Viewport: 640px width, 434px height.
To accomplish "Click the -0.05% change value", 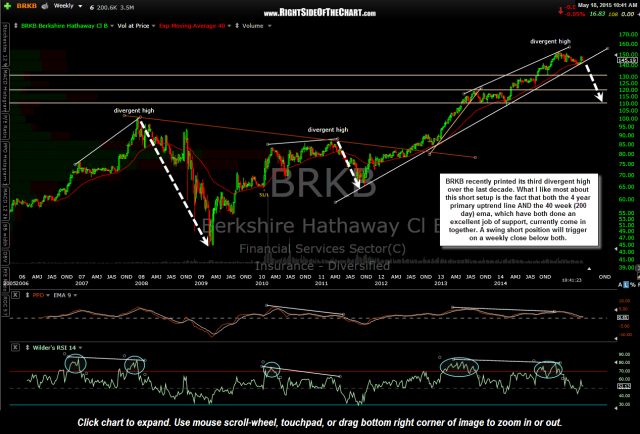I will pyautogui.click(x=577, y=14).
